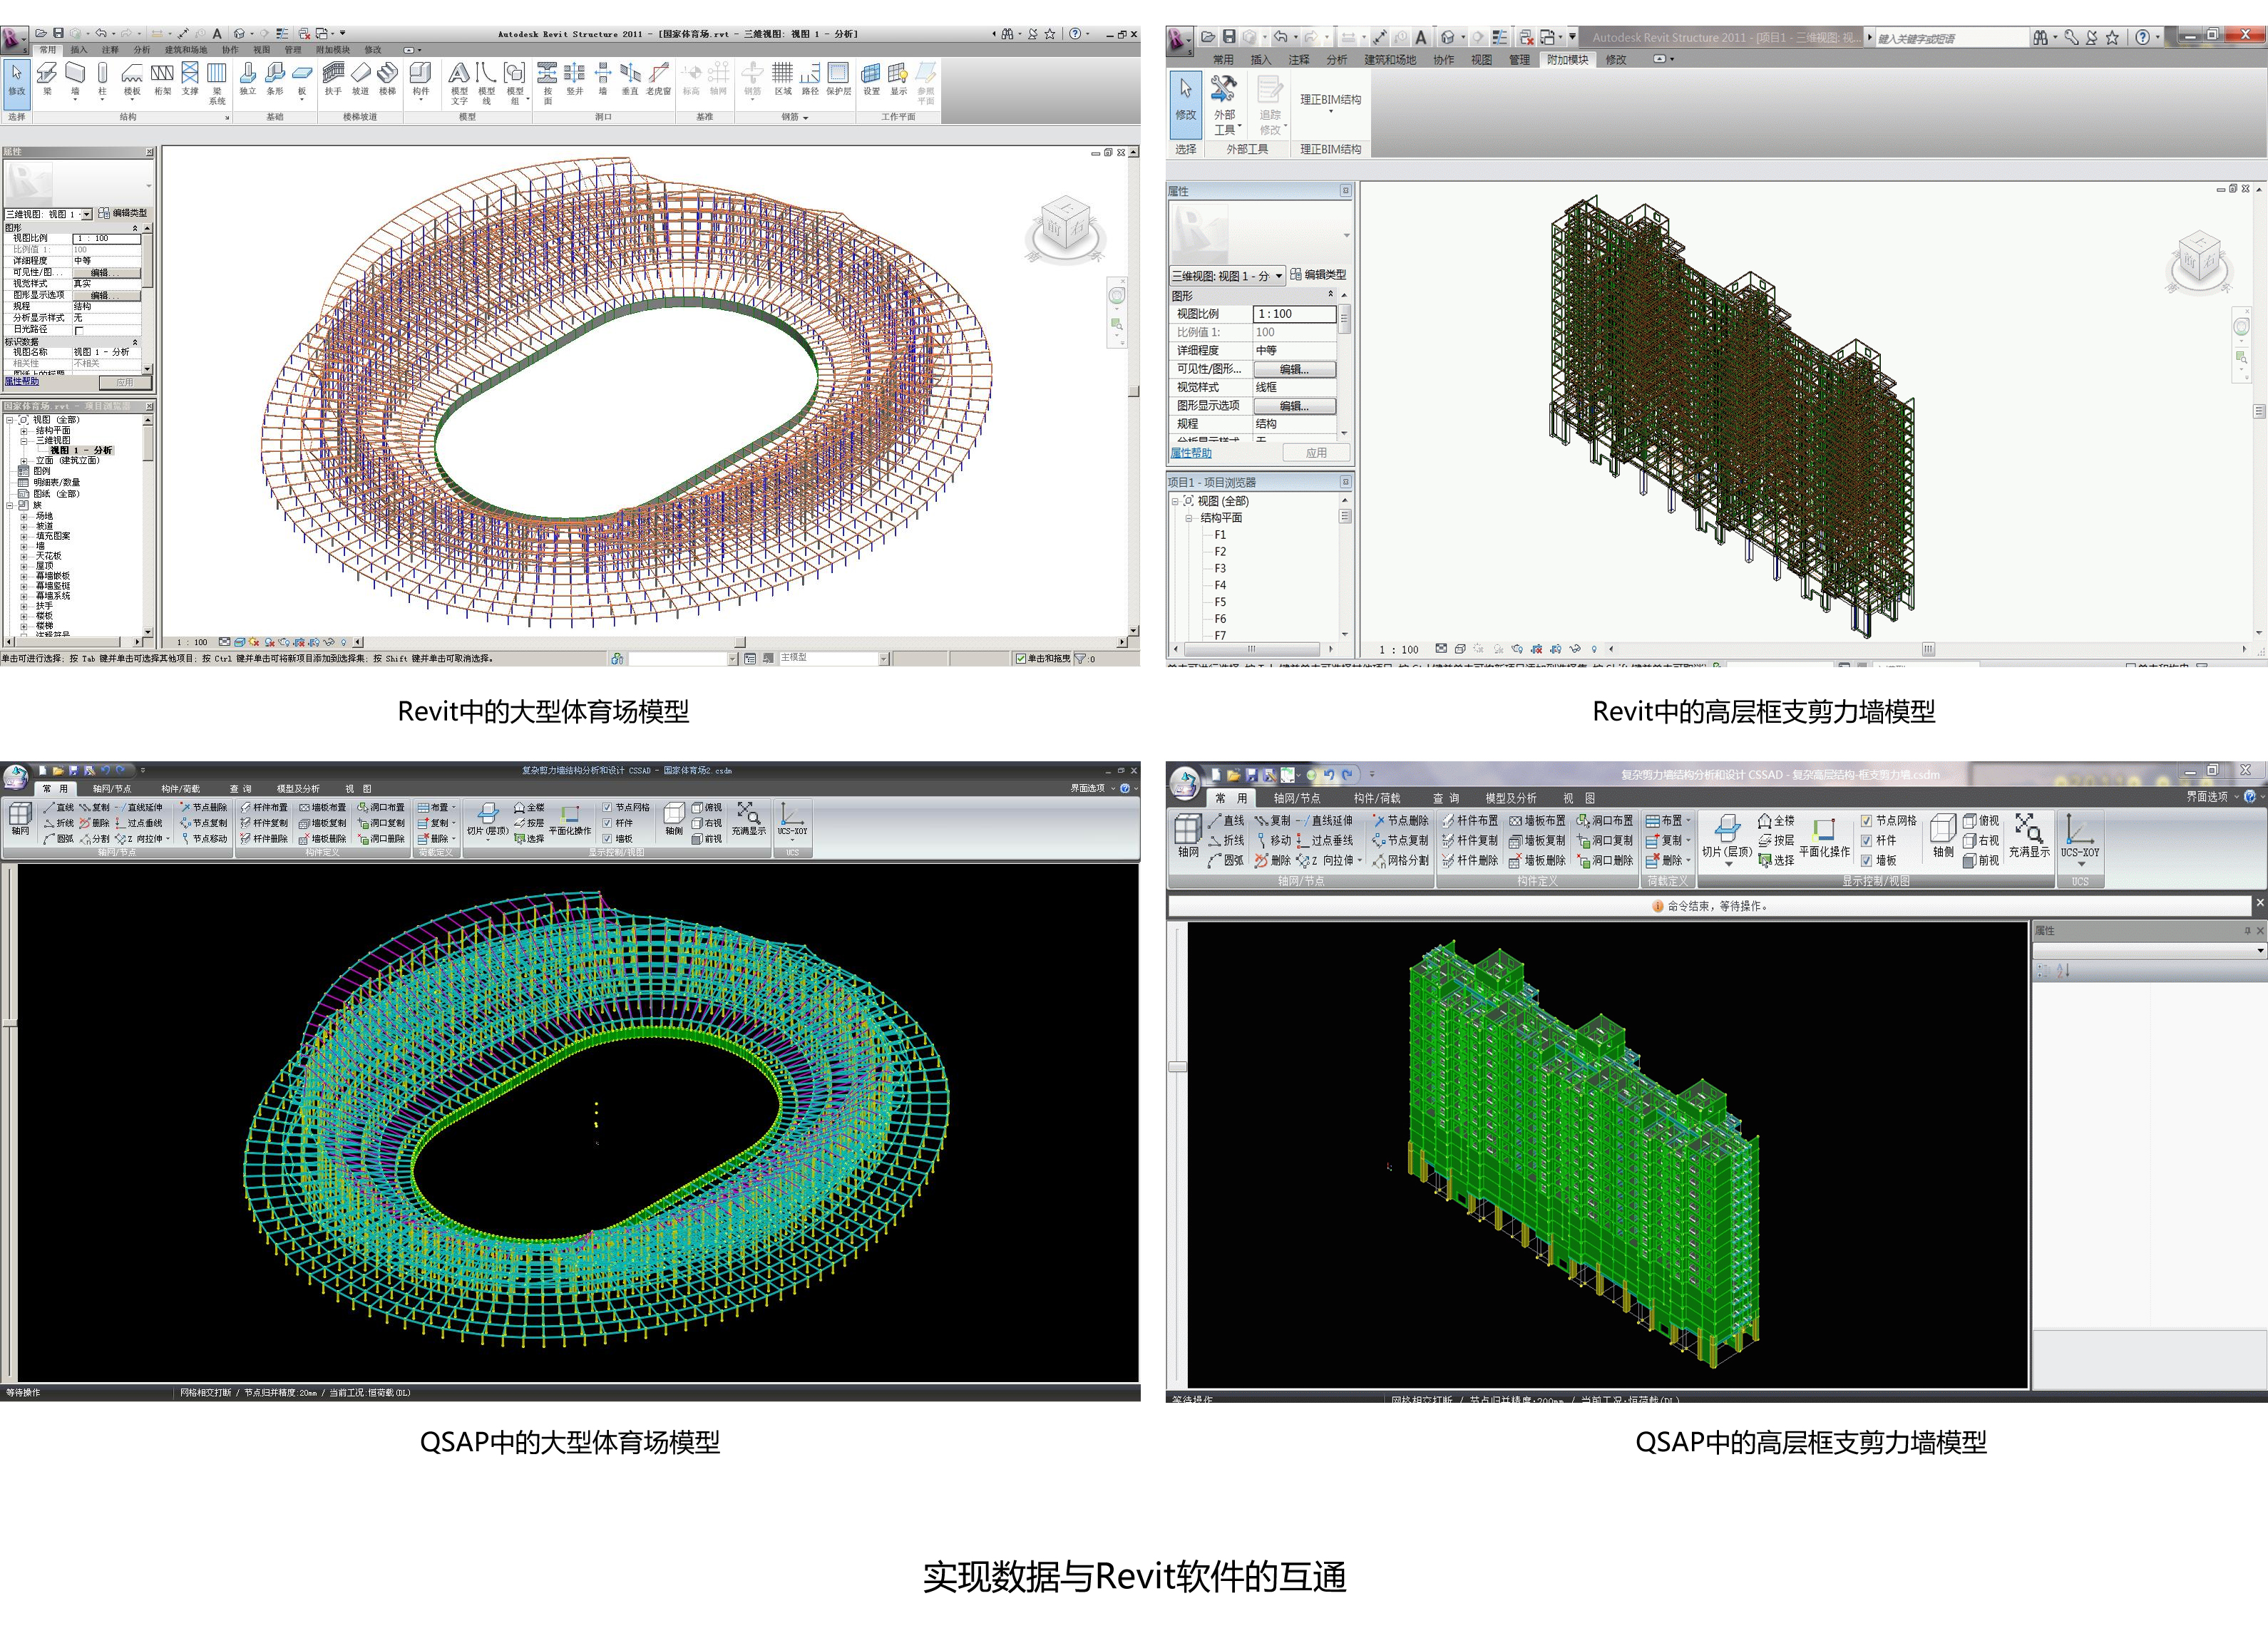Click 编辑... button beside 图形显示选项 in high-rise Revit
This screenshot has width=2268, height=1648.
pos(1294,406)
